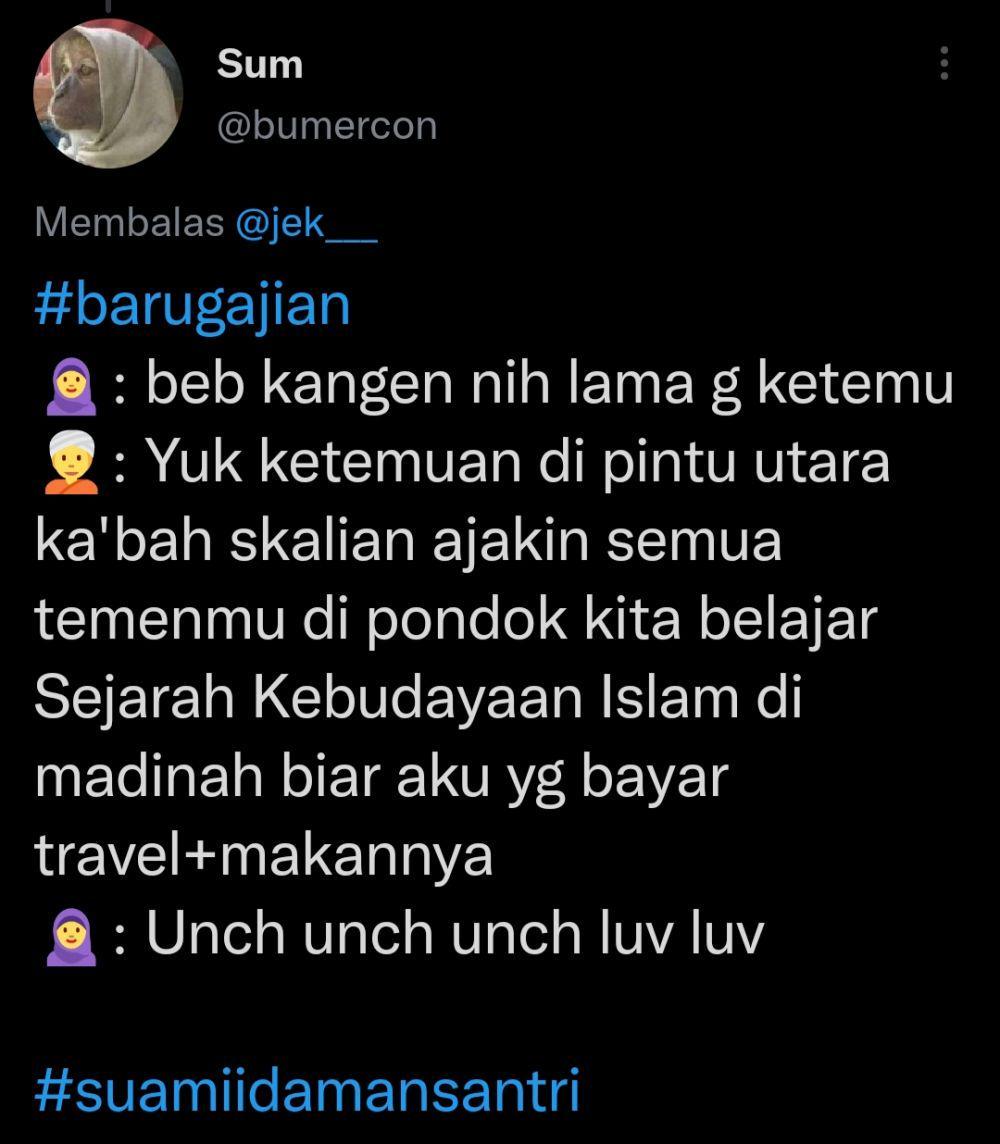The width and height of the screenshot is (1000, 1144).
Task: Click the text "Sejarah Kebudayaan Islam di"
Action: 419,699
